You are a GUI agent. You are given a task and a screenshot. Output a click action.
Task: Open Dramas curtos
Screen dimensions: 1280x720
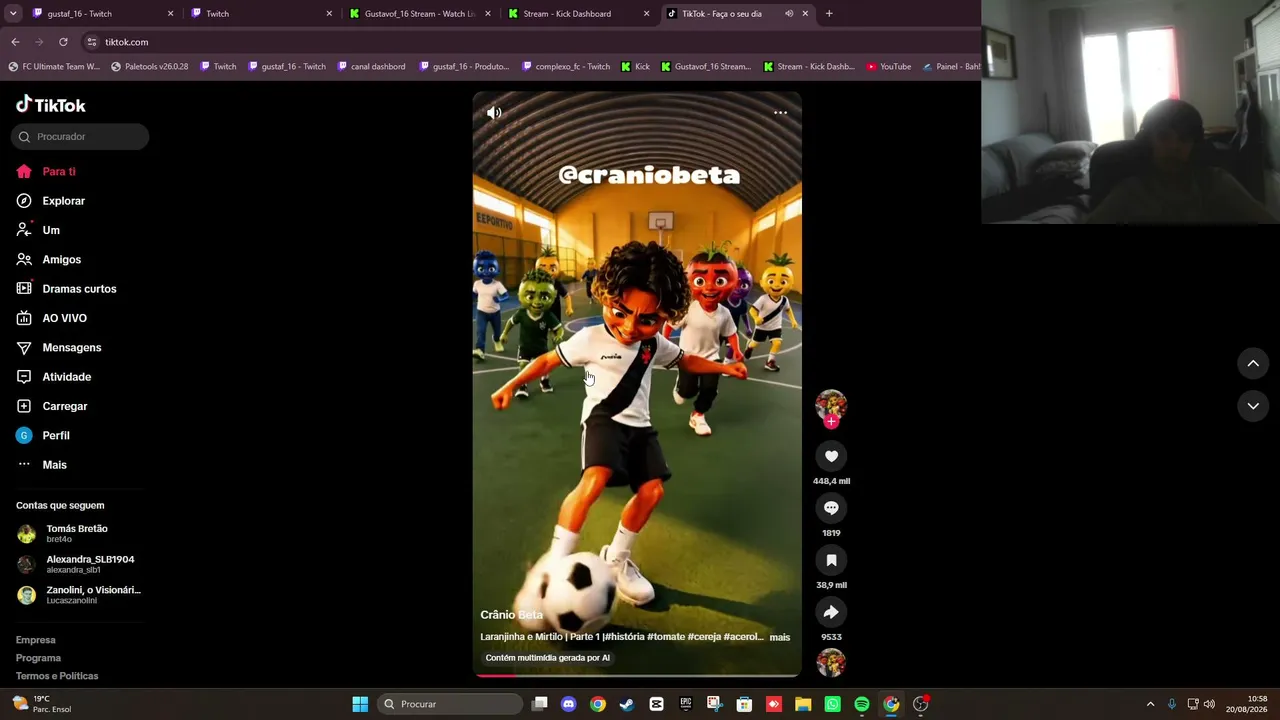(x=80, y=289)
